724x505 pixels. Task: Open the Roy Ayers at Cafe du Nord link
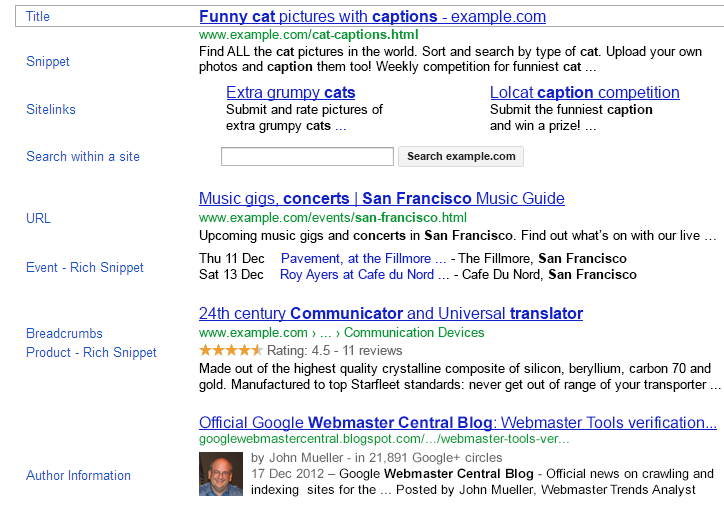coord(357,274)
